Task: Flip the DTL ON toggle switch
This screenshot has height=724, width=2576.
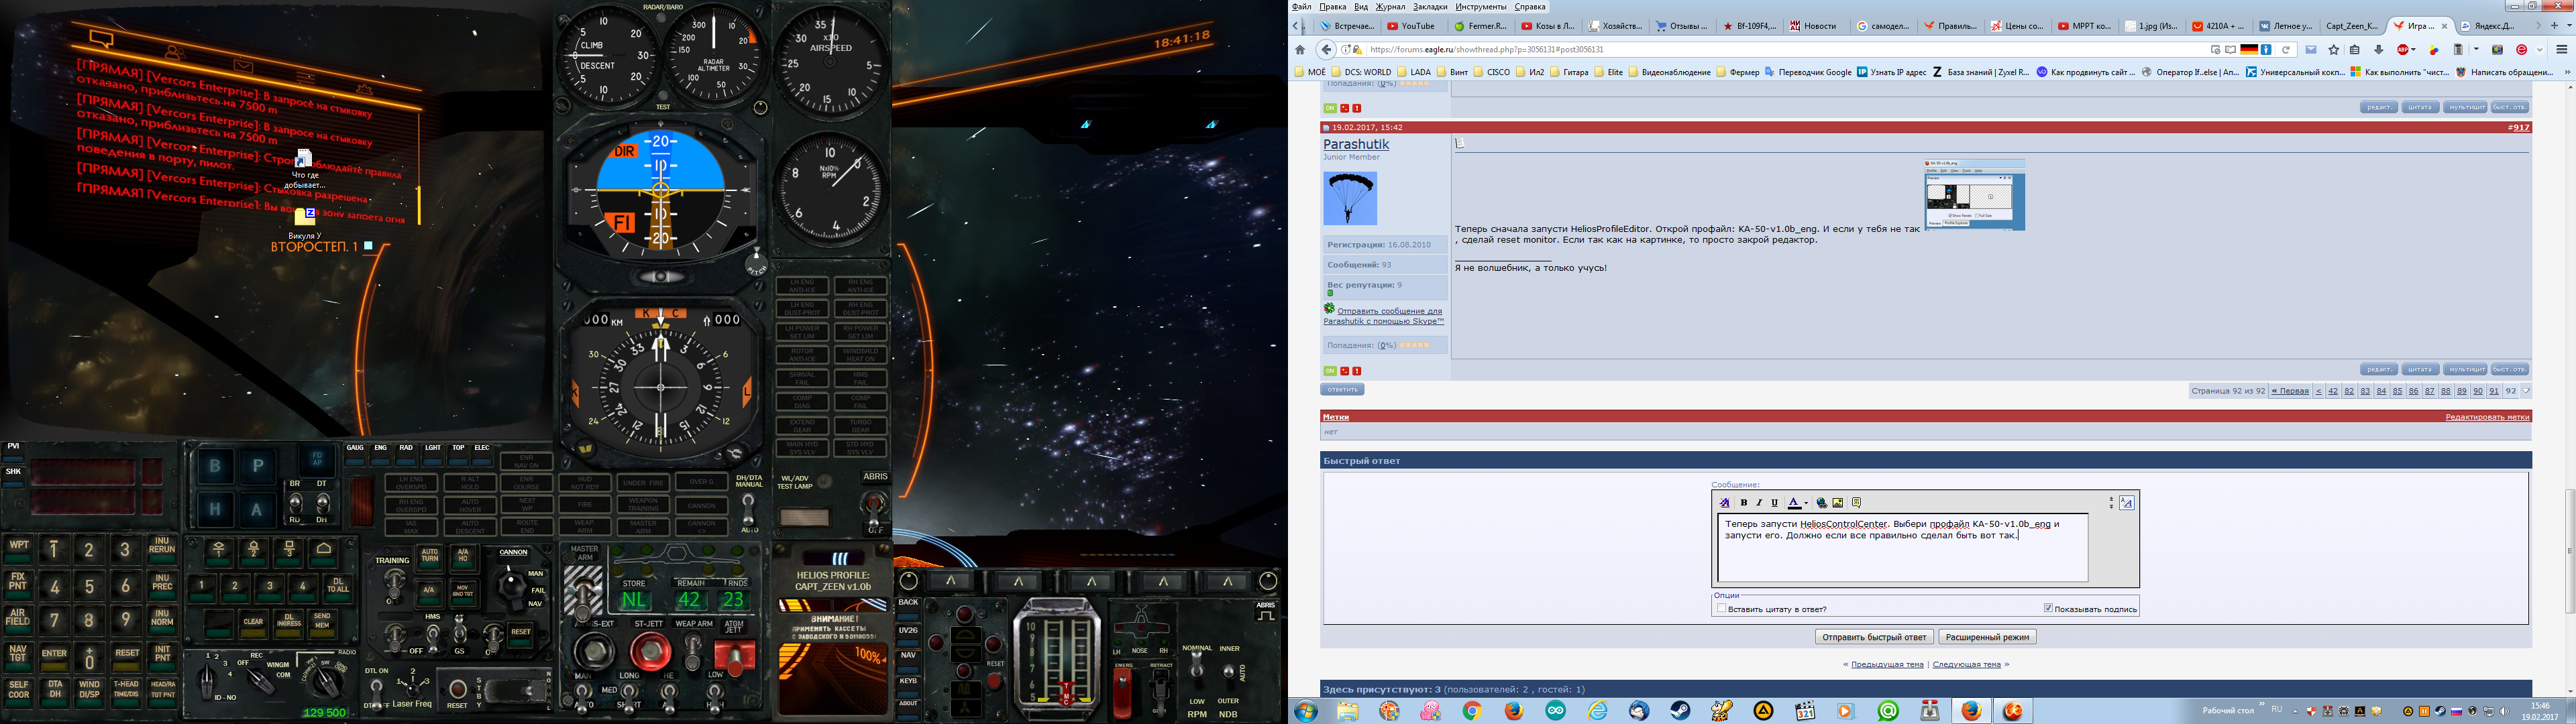Action: (376, 695)
